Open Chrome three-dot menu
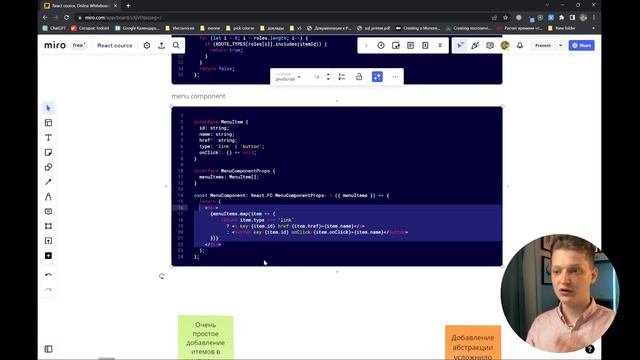640x360 pixels. (594, 18)
